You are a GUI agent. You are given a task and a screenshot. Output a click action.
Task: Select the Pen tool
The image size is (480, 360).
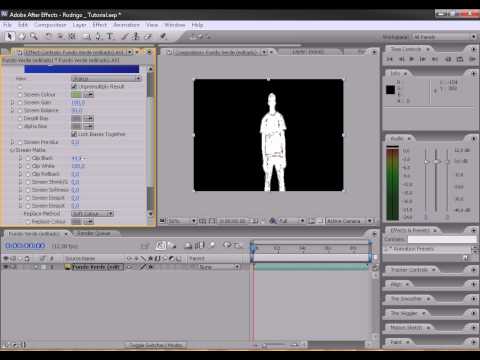point(99,36)
